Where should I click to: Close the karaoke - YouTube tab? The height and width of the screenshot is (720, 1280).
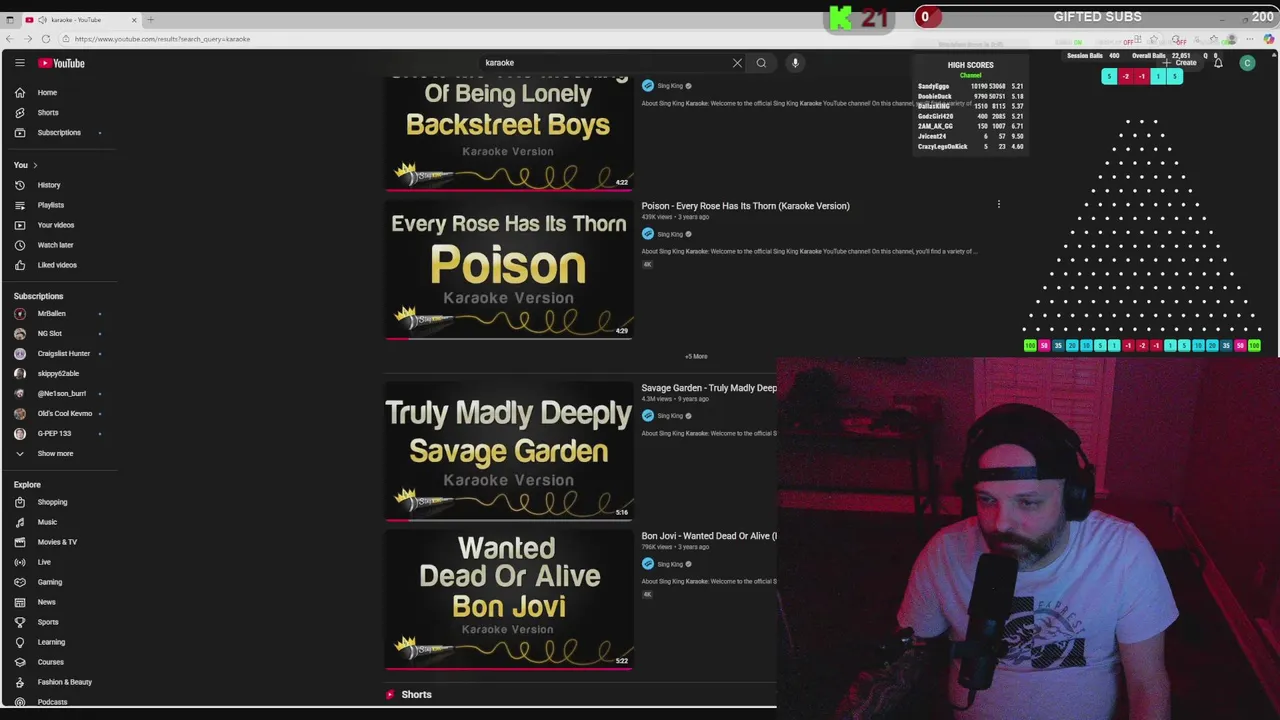134,20
